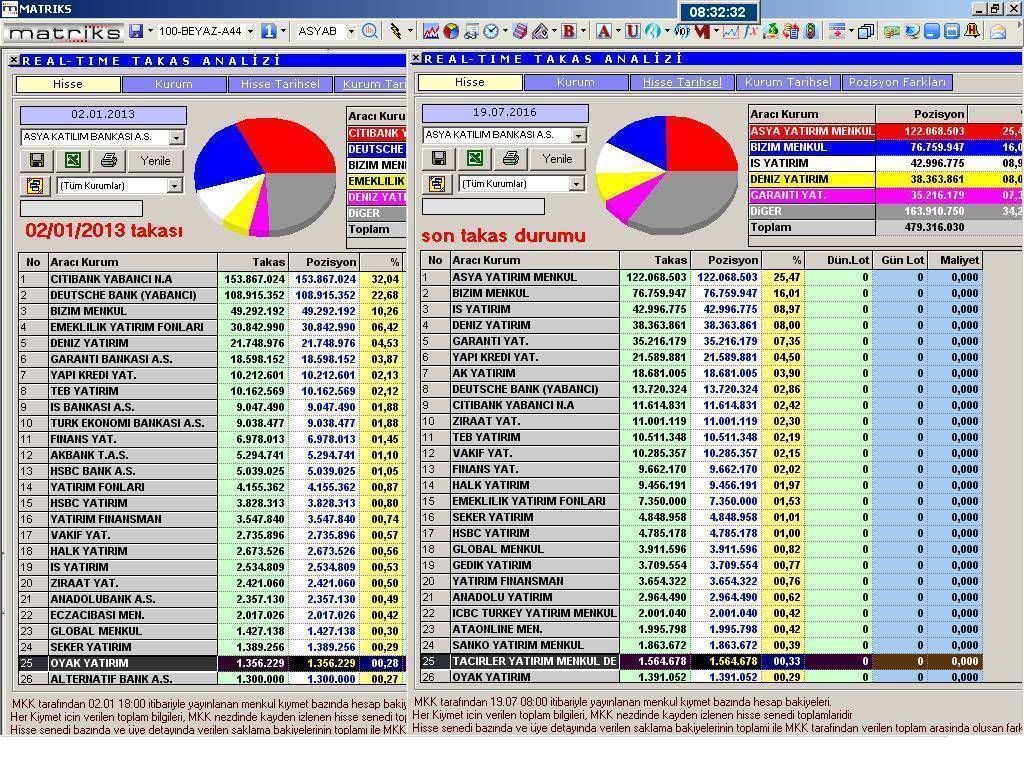Click the save icon in the right panel

pyautogui.click(x=438, y=158)
